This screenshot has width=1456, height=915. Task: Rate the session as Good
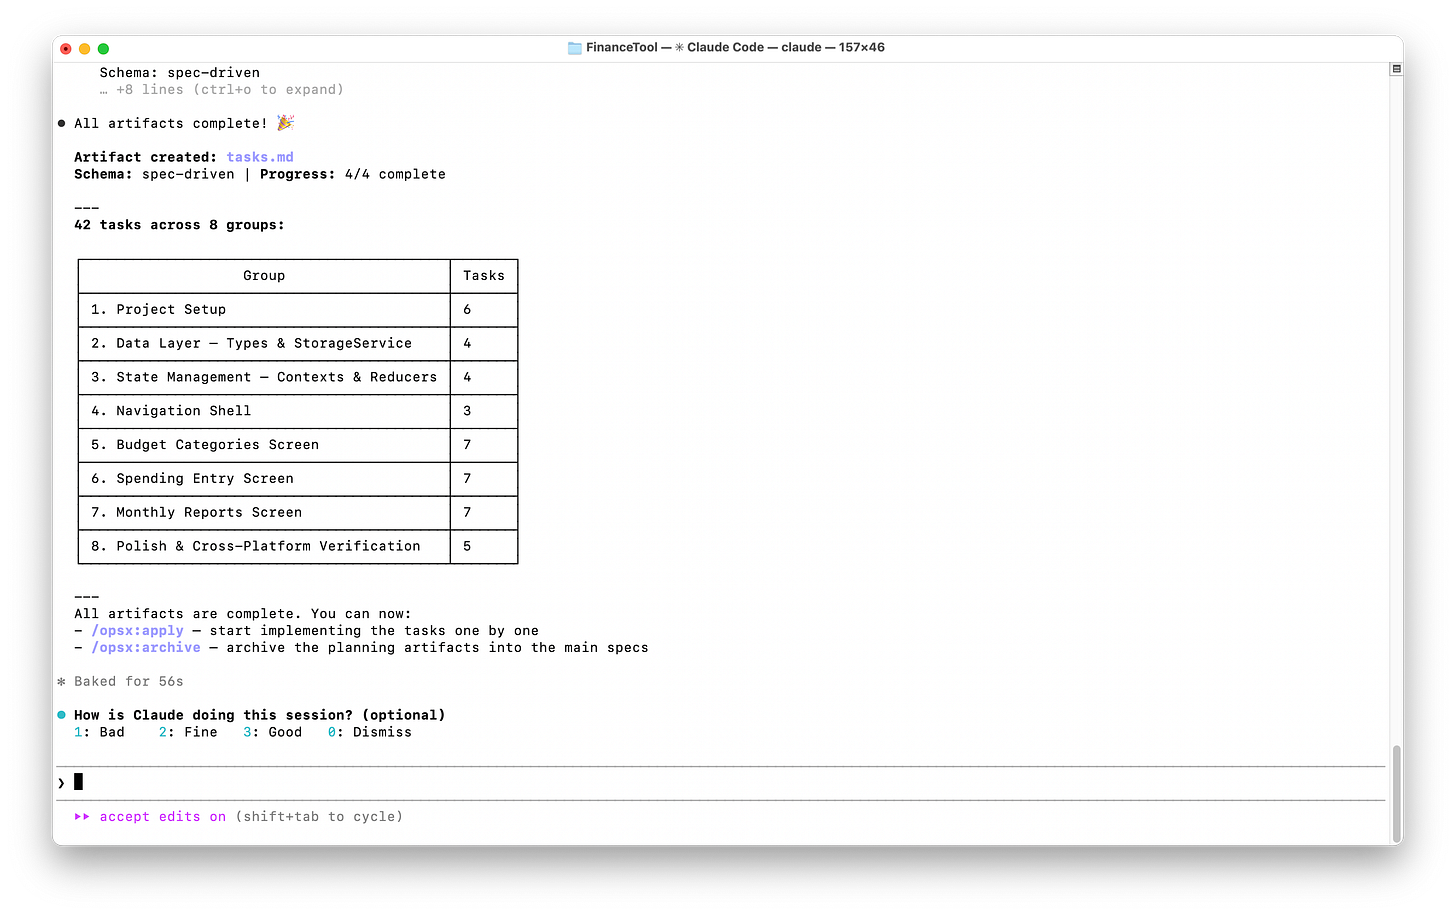pos(273,733)
